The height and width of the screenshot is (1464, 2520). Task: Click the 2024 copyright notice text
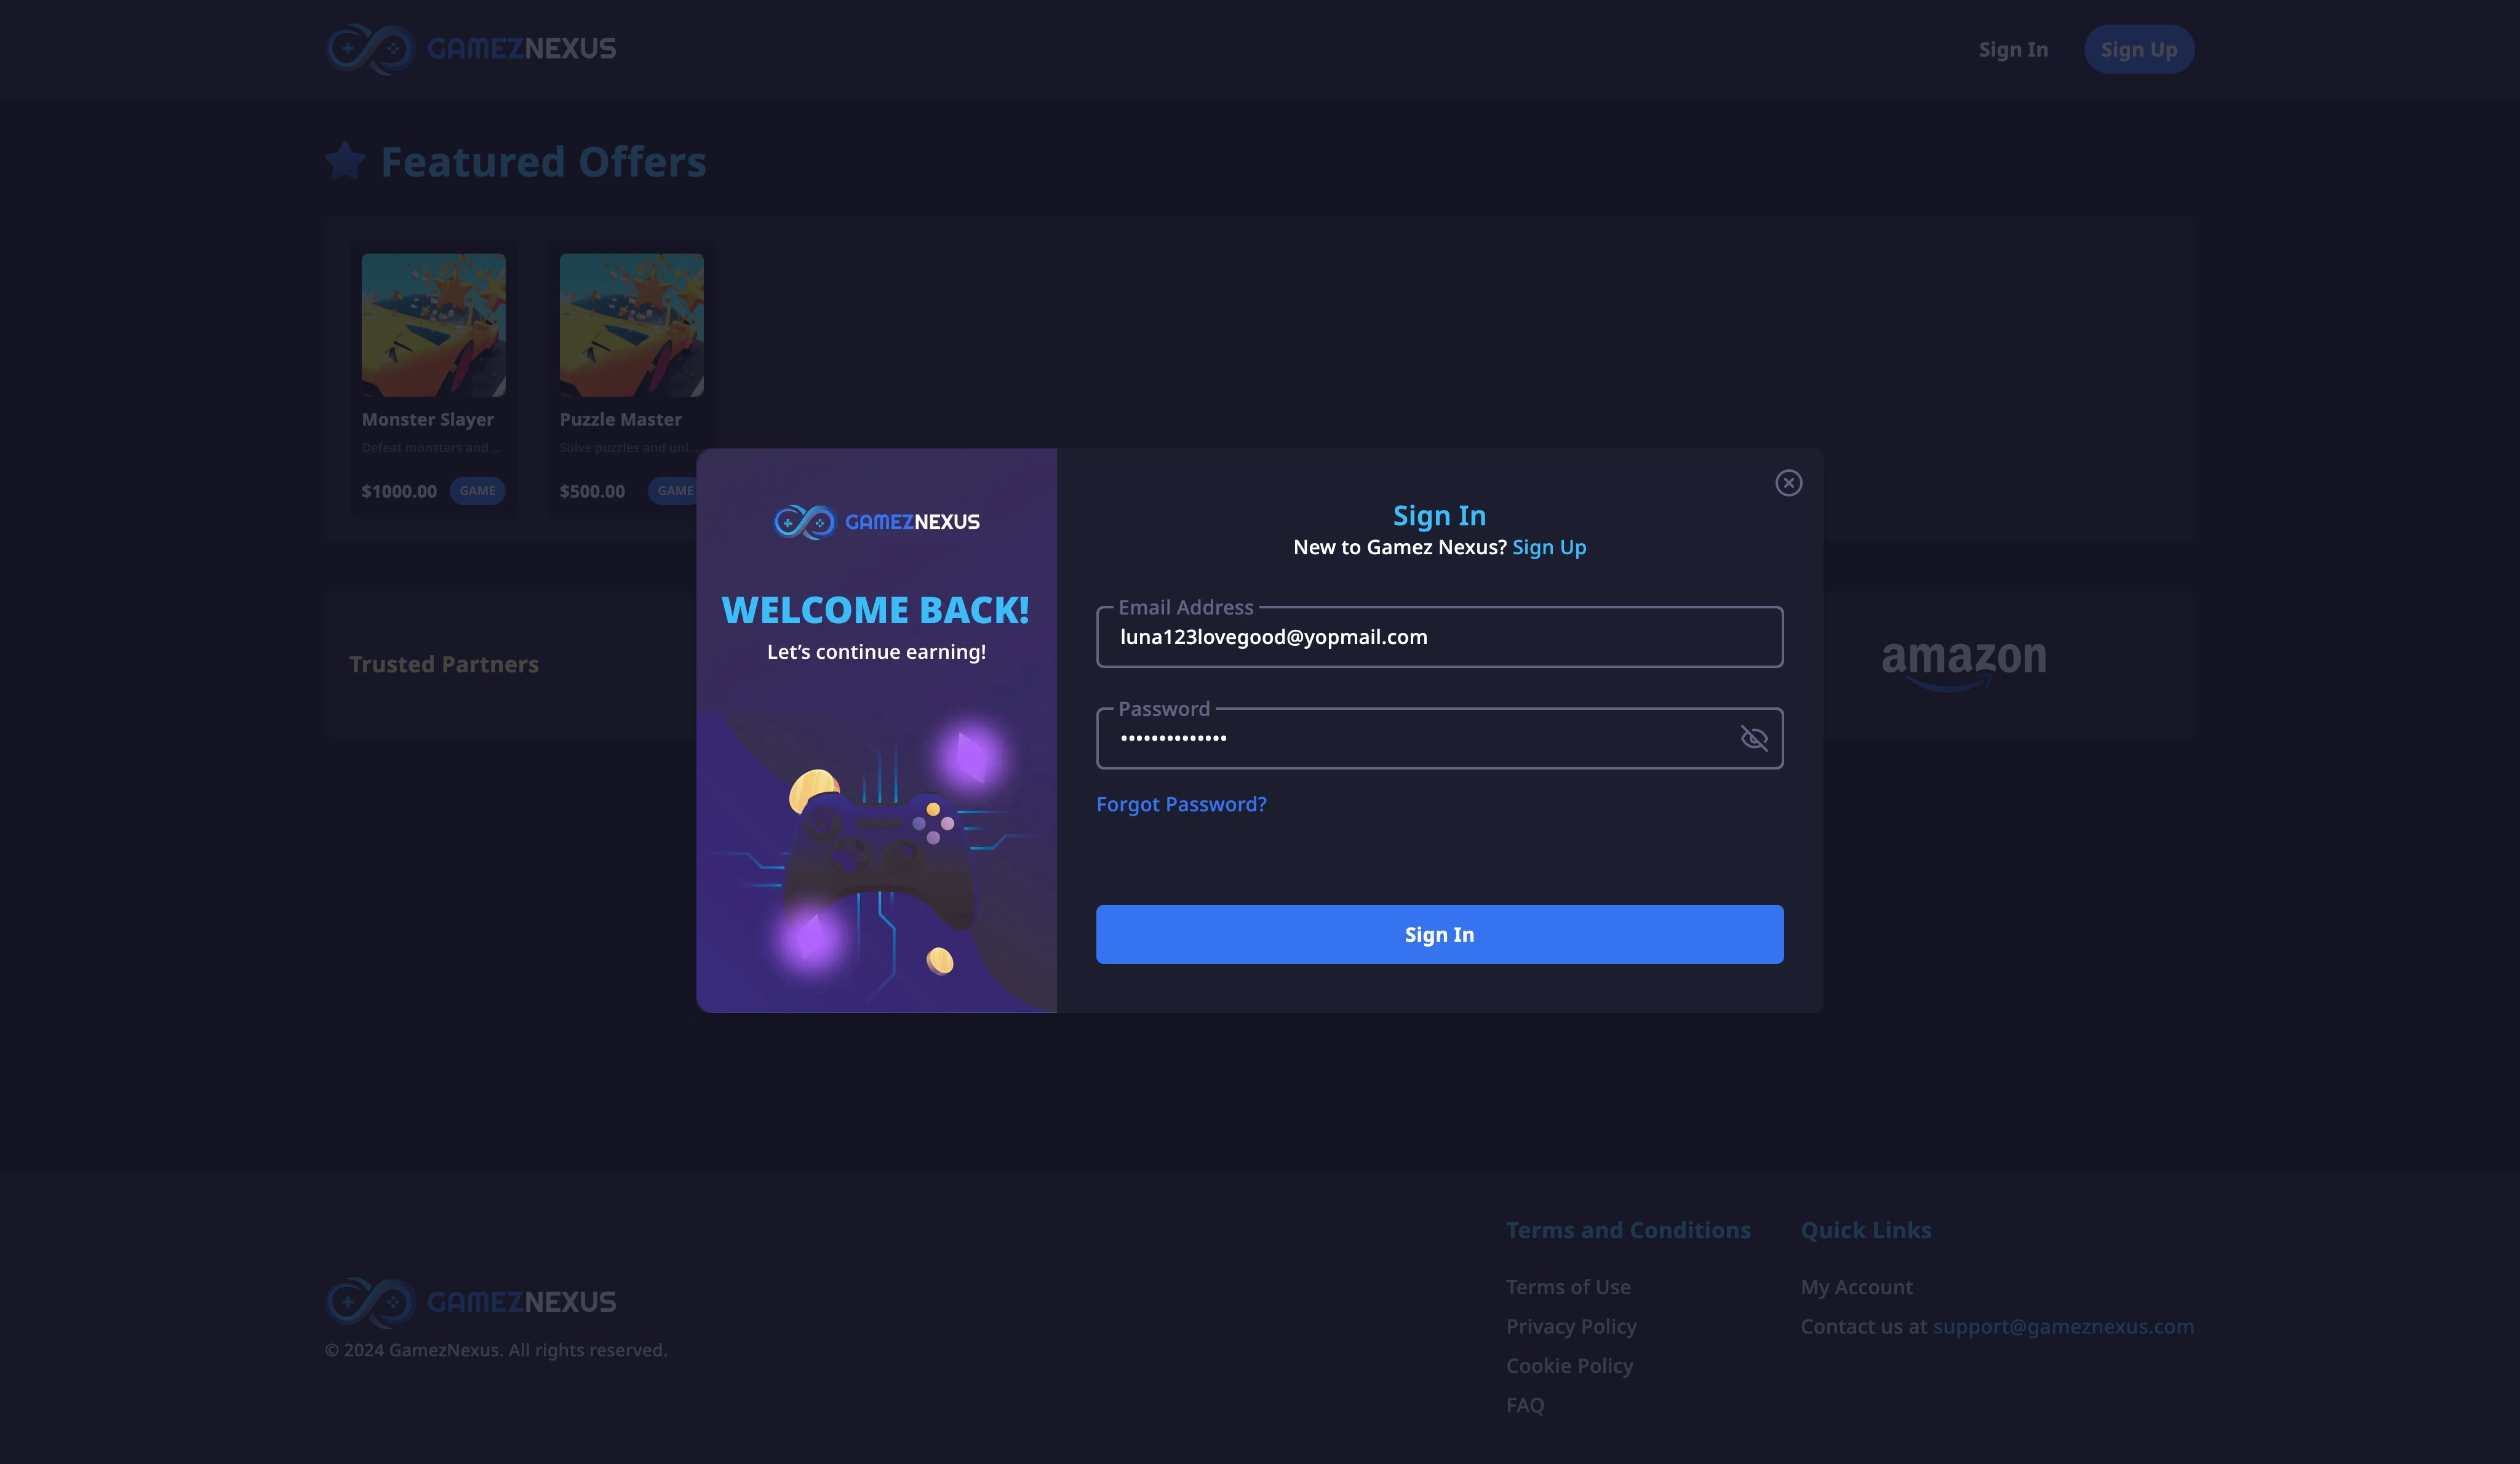click(496, 1350)
